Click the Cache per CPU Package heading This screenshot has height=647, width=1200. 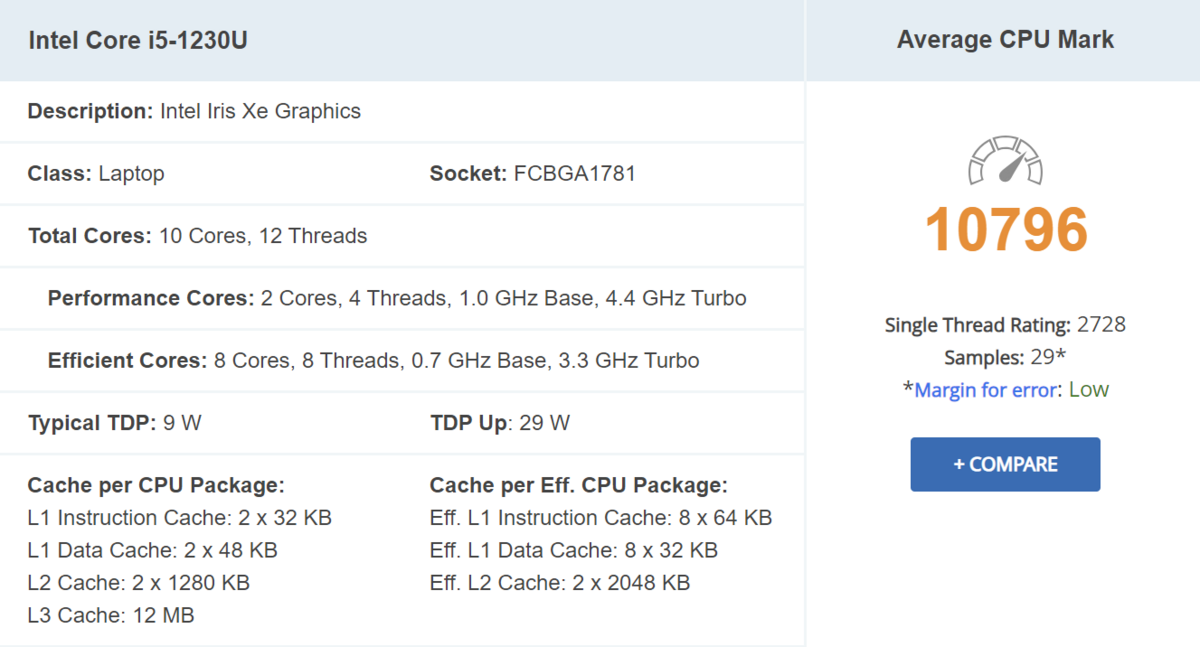tap(156, 486)
